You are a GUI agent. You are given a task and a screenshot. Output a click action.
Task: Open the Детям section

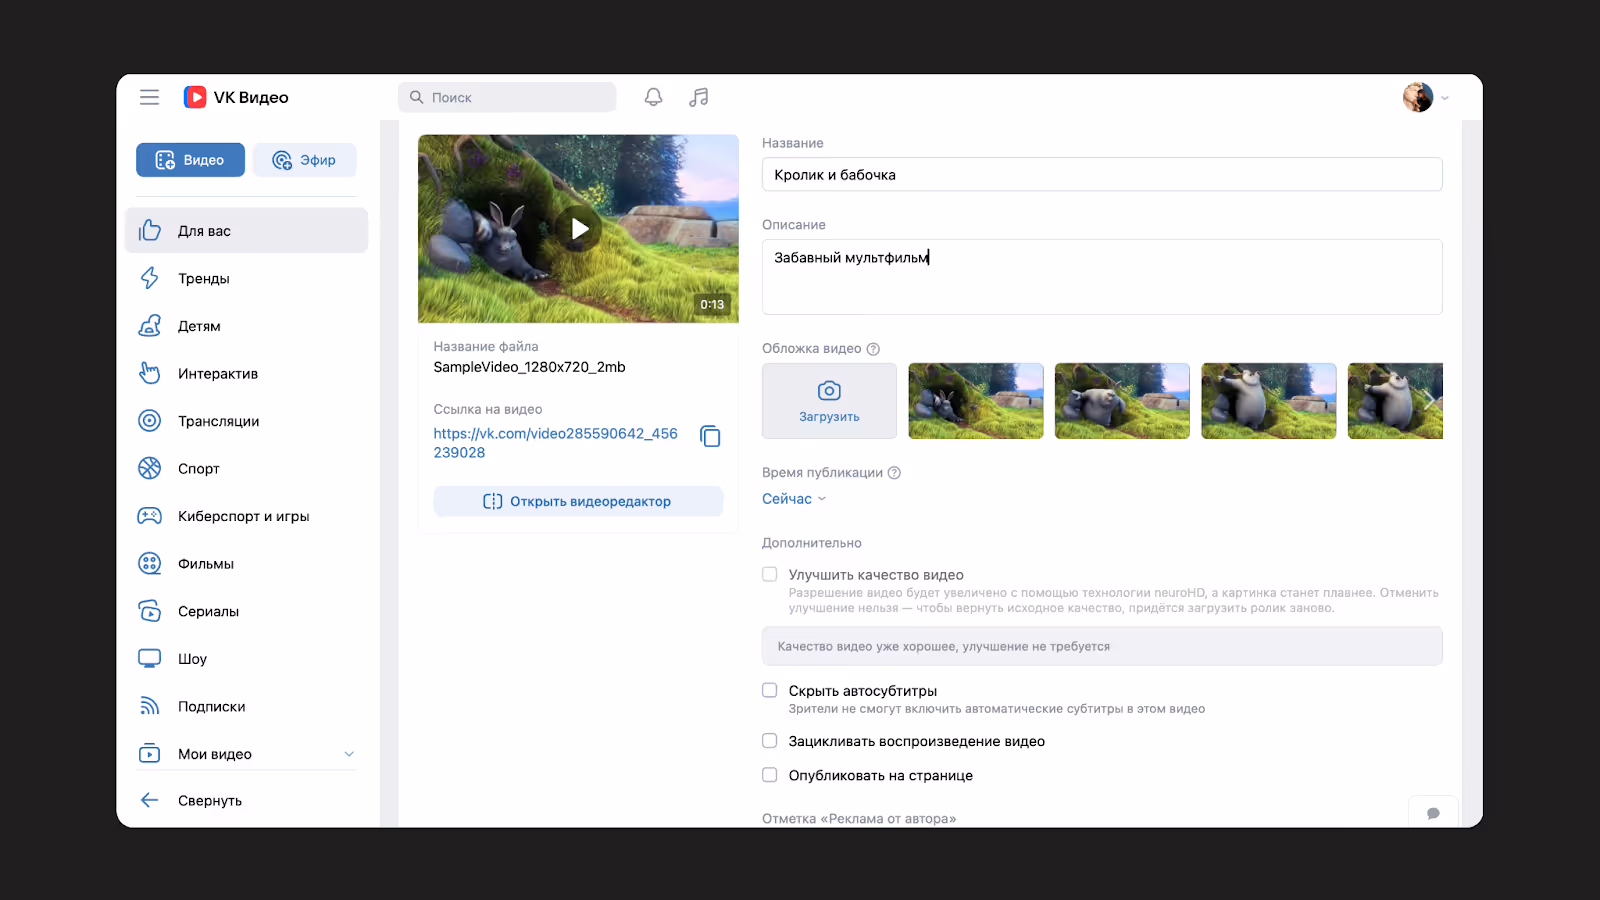coord(247,326)
